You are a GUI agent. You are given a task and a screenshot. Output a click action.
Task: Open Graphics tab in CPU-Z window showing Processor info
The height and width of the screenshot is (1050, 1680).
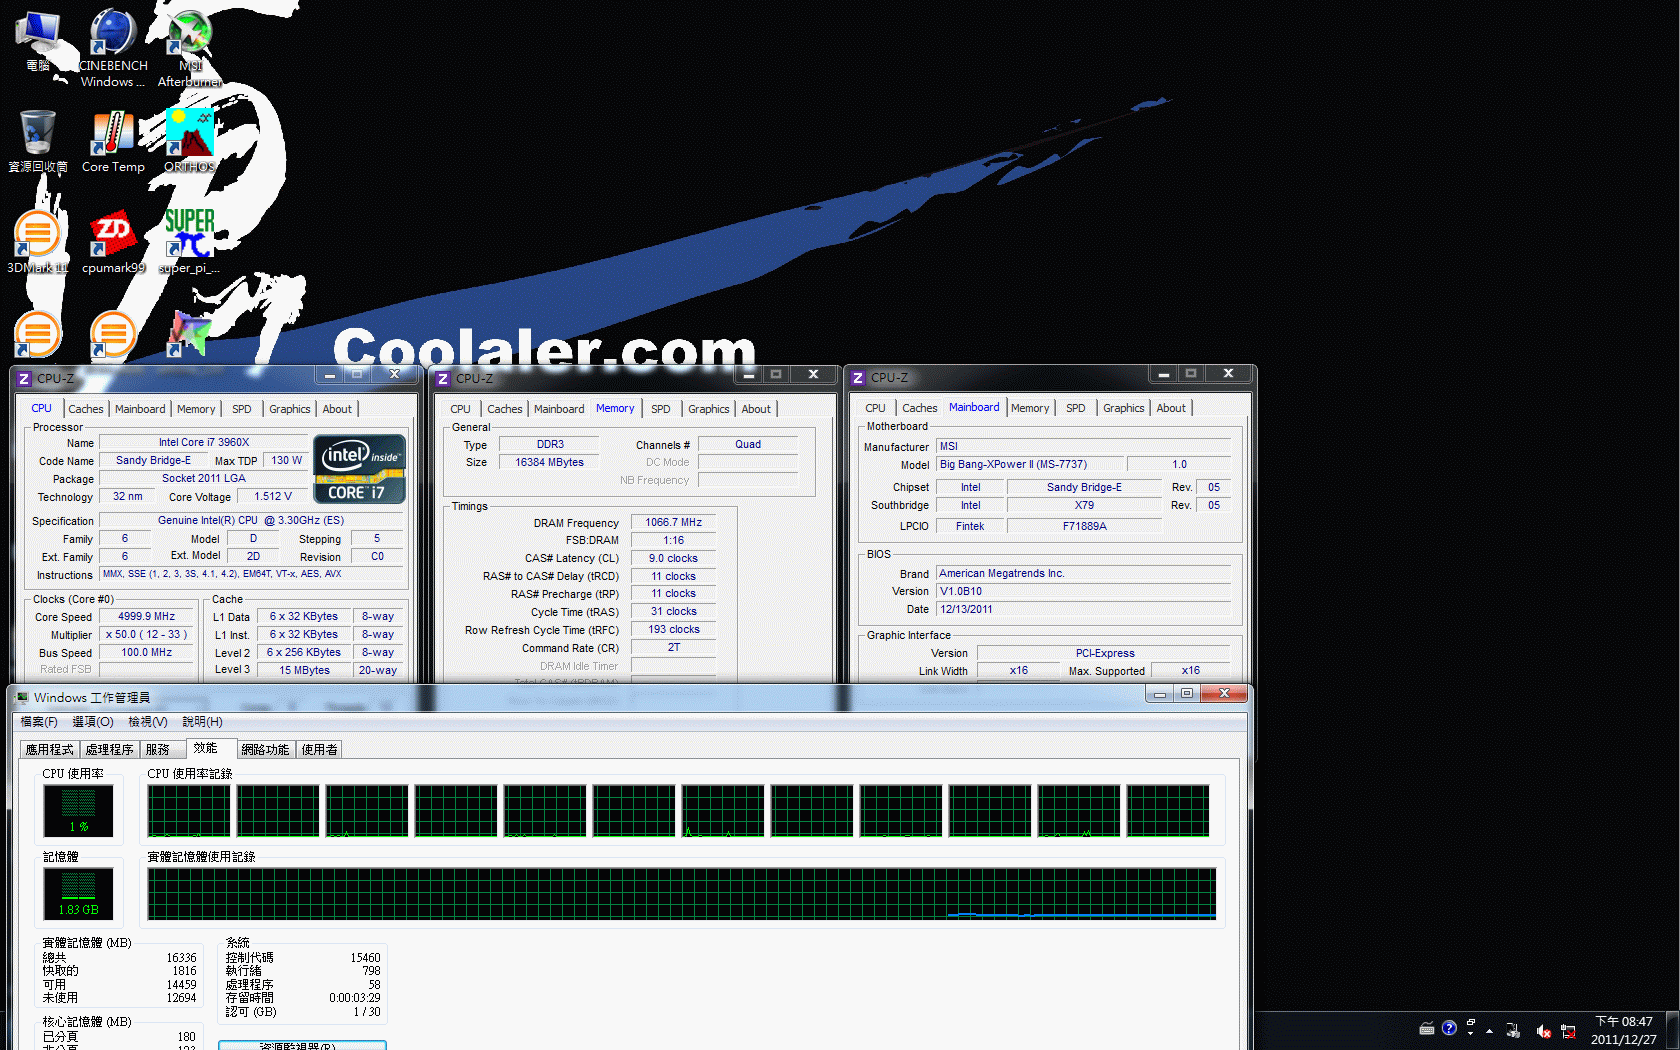(290, 409)
